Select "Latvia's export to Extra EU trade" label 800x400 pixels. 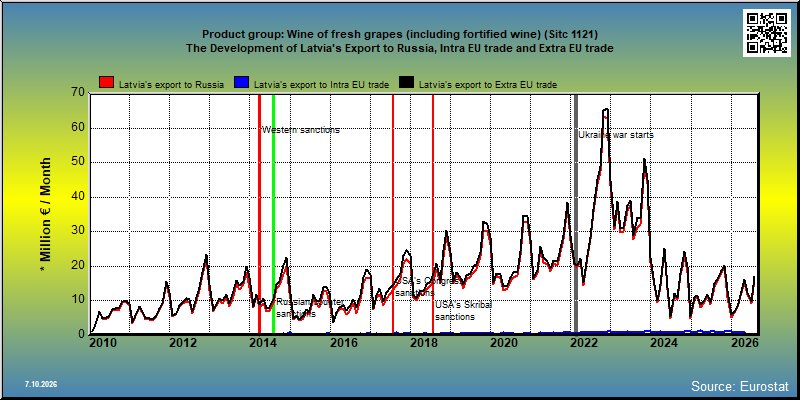coord(488,85)
